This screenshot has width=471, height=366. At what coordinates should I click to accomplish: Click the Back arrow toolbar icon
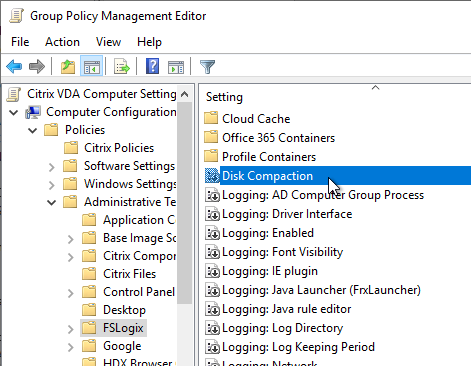tap(14, 66)
